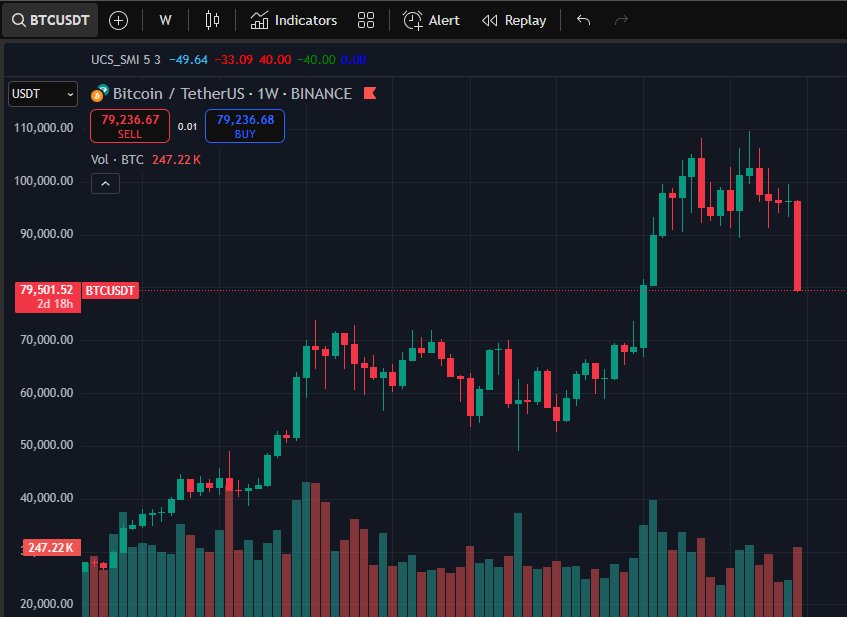Click the 100,000.00 price axis label
Viewport: 847px width, 617px height.
click(44, 180)
